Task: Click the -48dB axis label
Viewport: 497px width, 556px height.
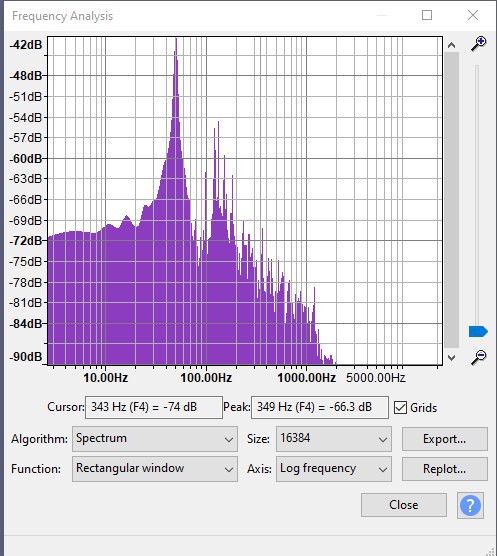Action: click(26, 76)
